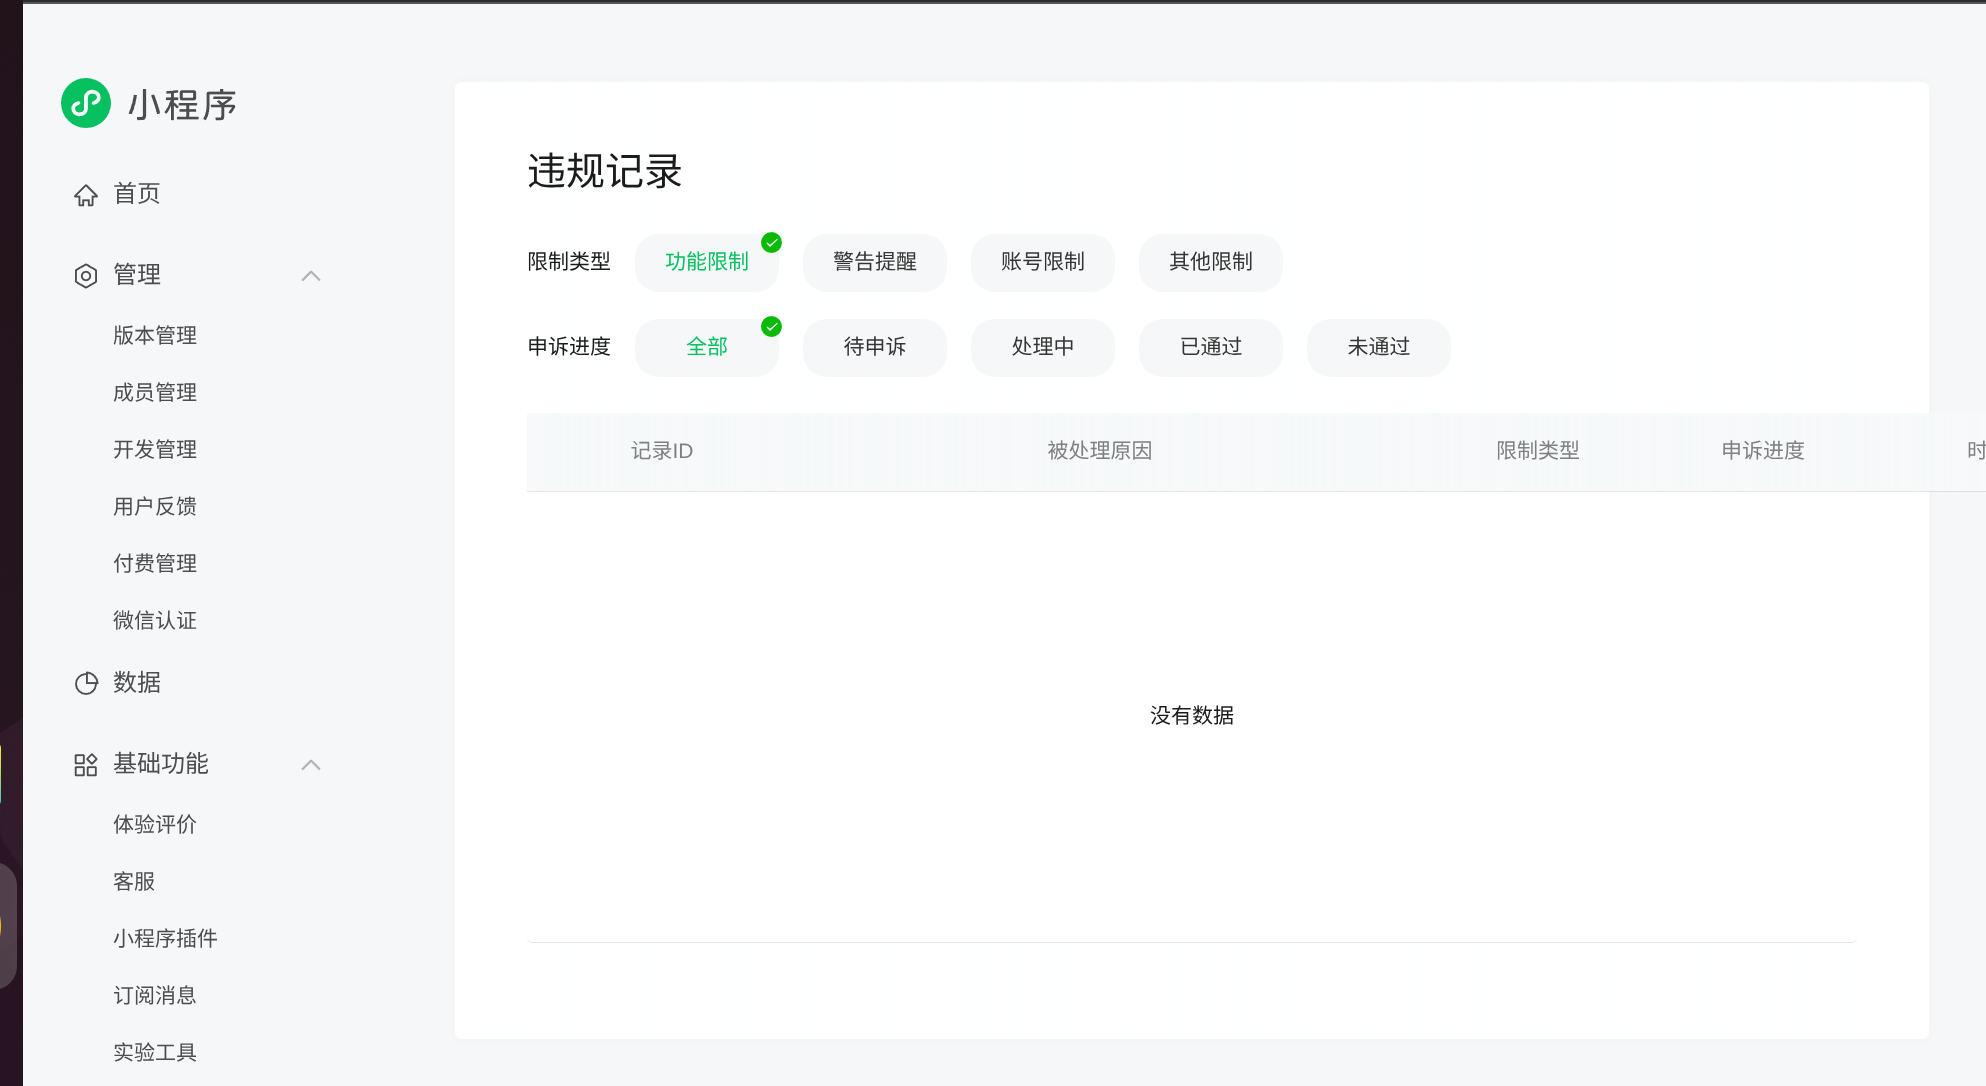Click the grid icon beside 基础功能
Image resolution: width=1986 pixels, height=1086 pixels.
[x=86, y=765]
